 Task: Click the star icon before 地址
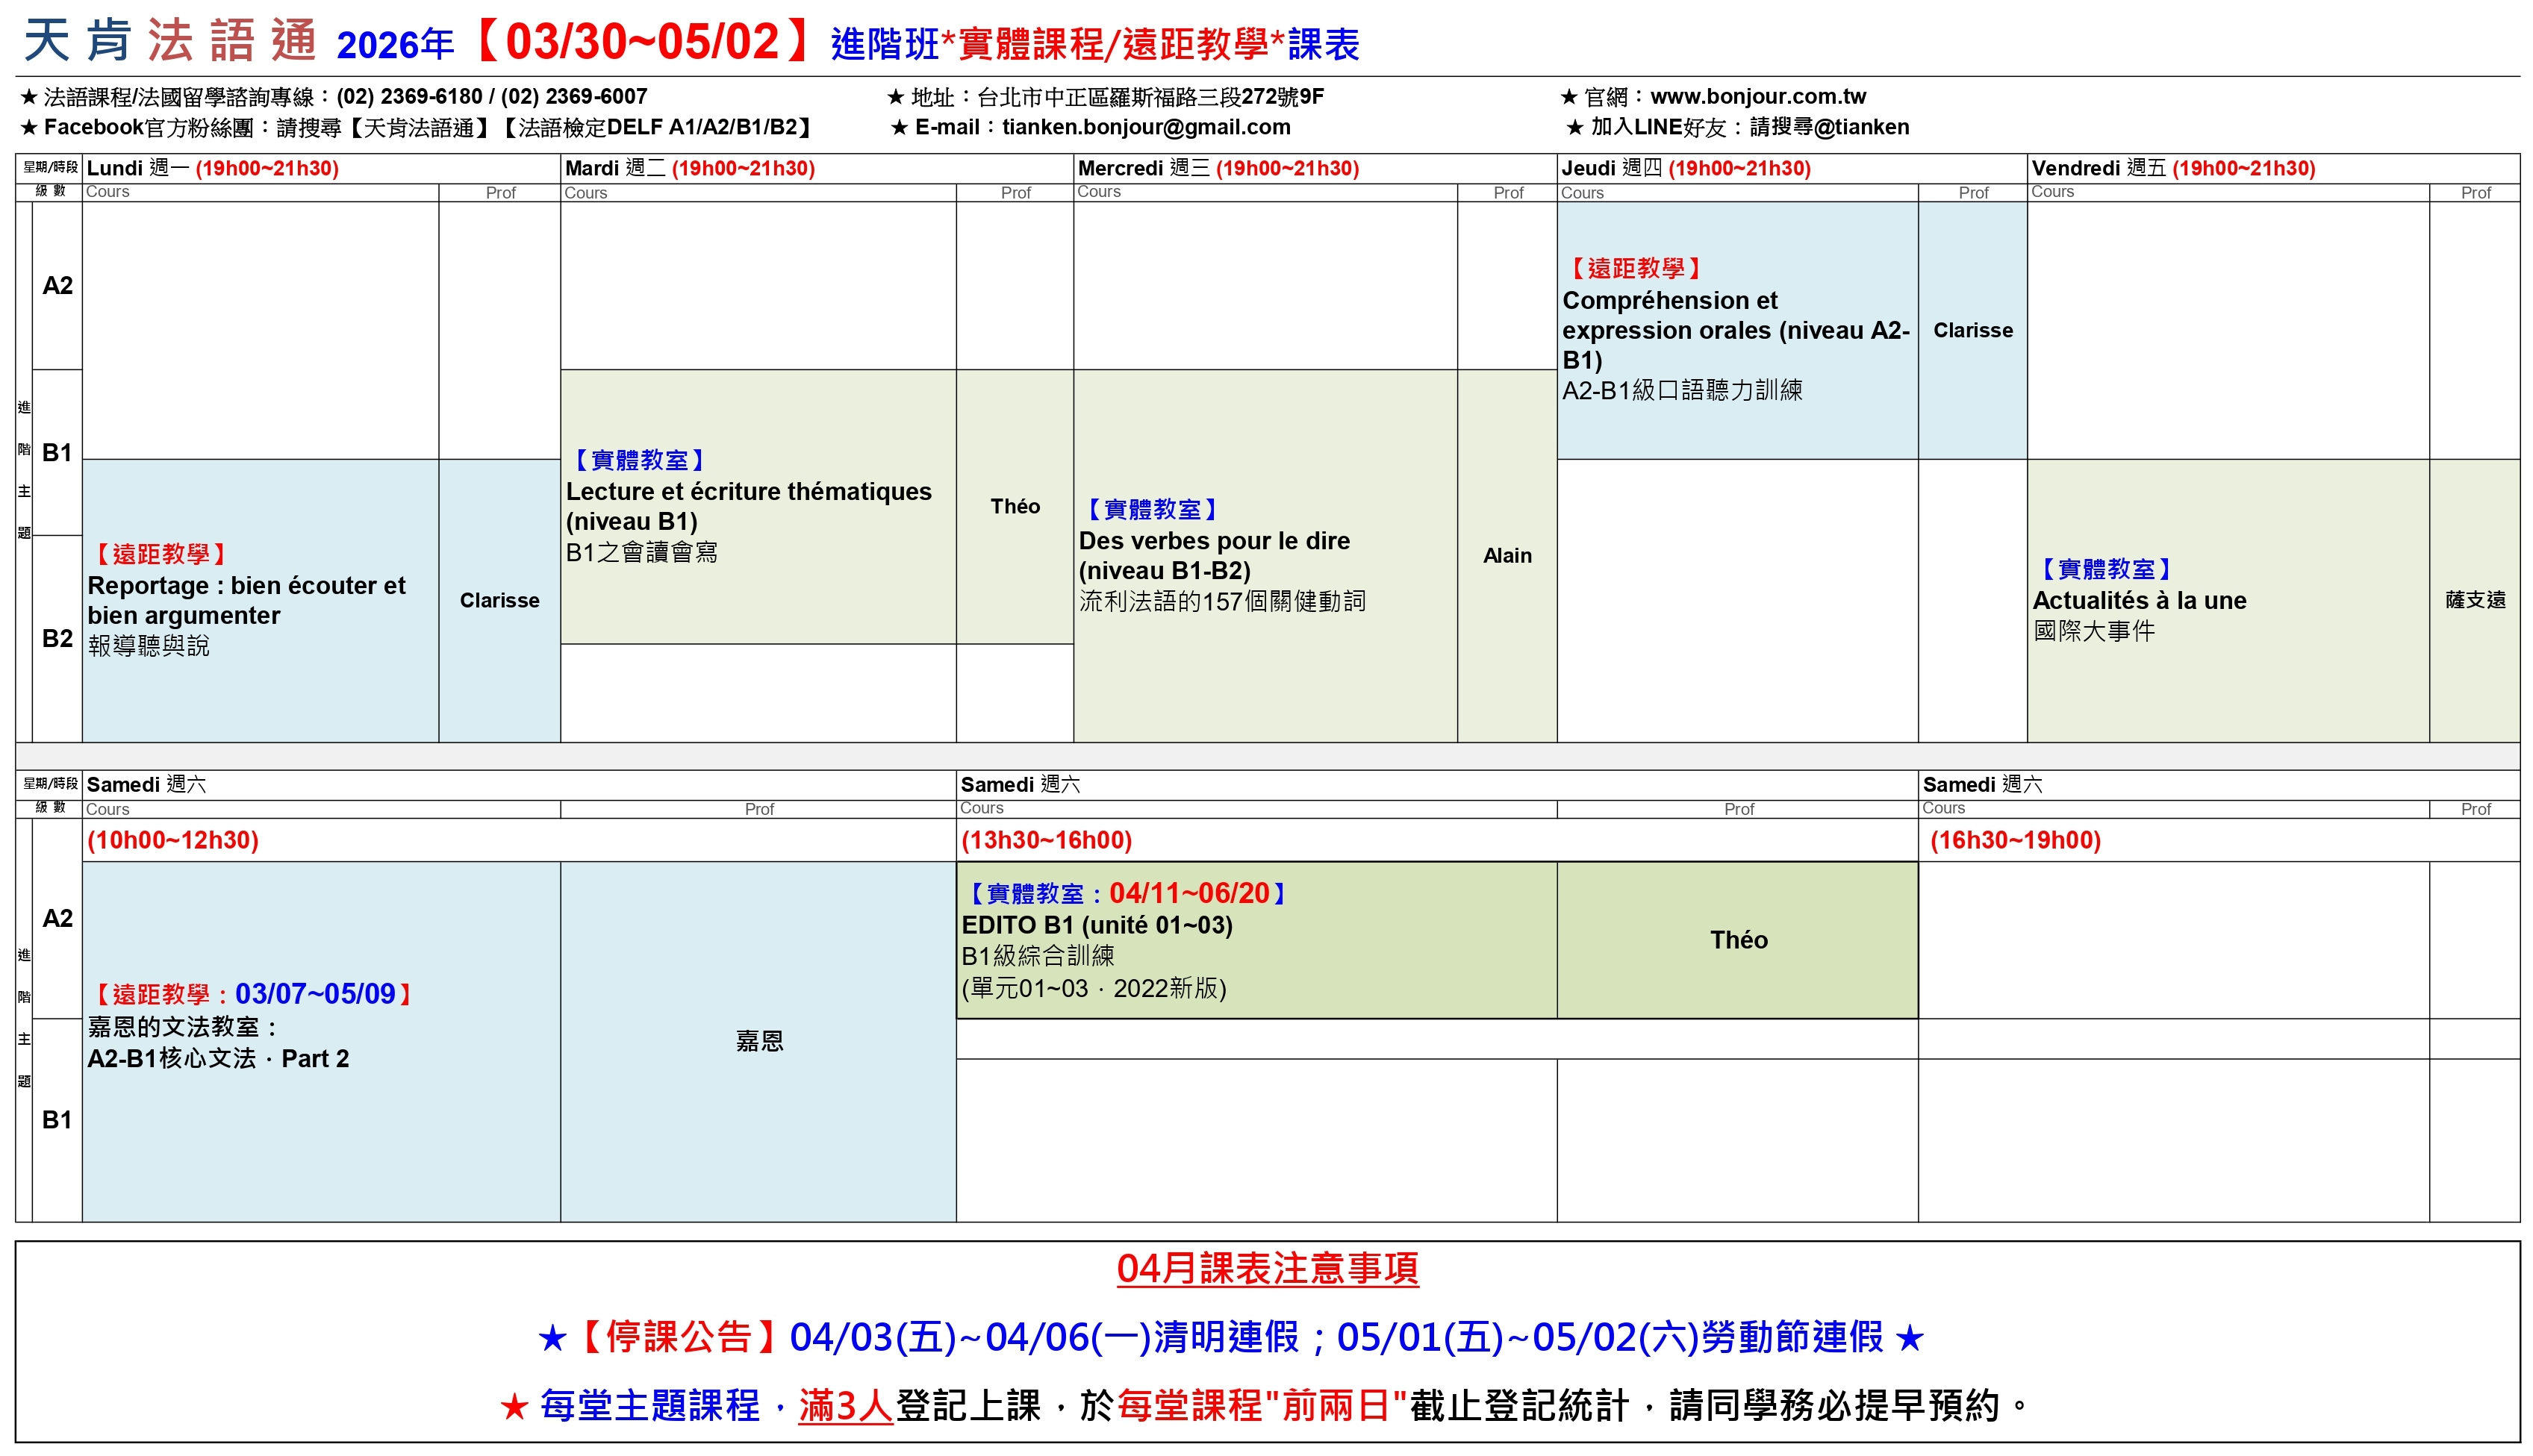[895, 97]
